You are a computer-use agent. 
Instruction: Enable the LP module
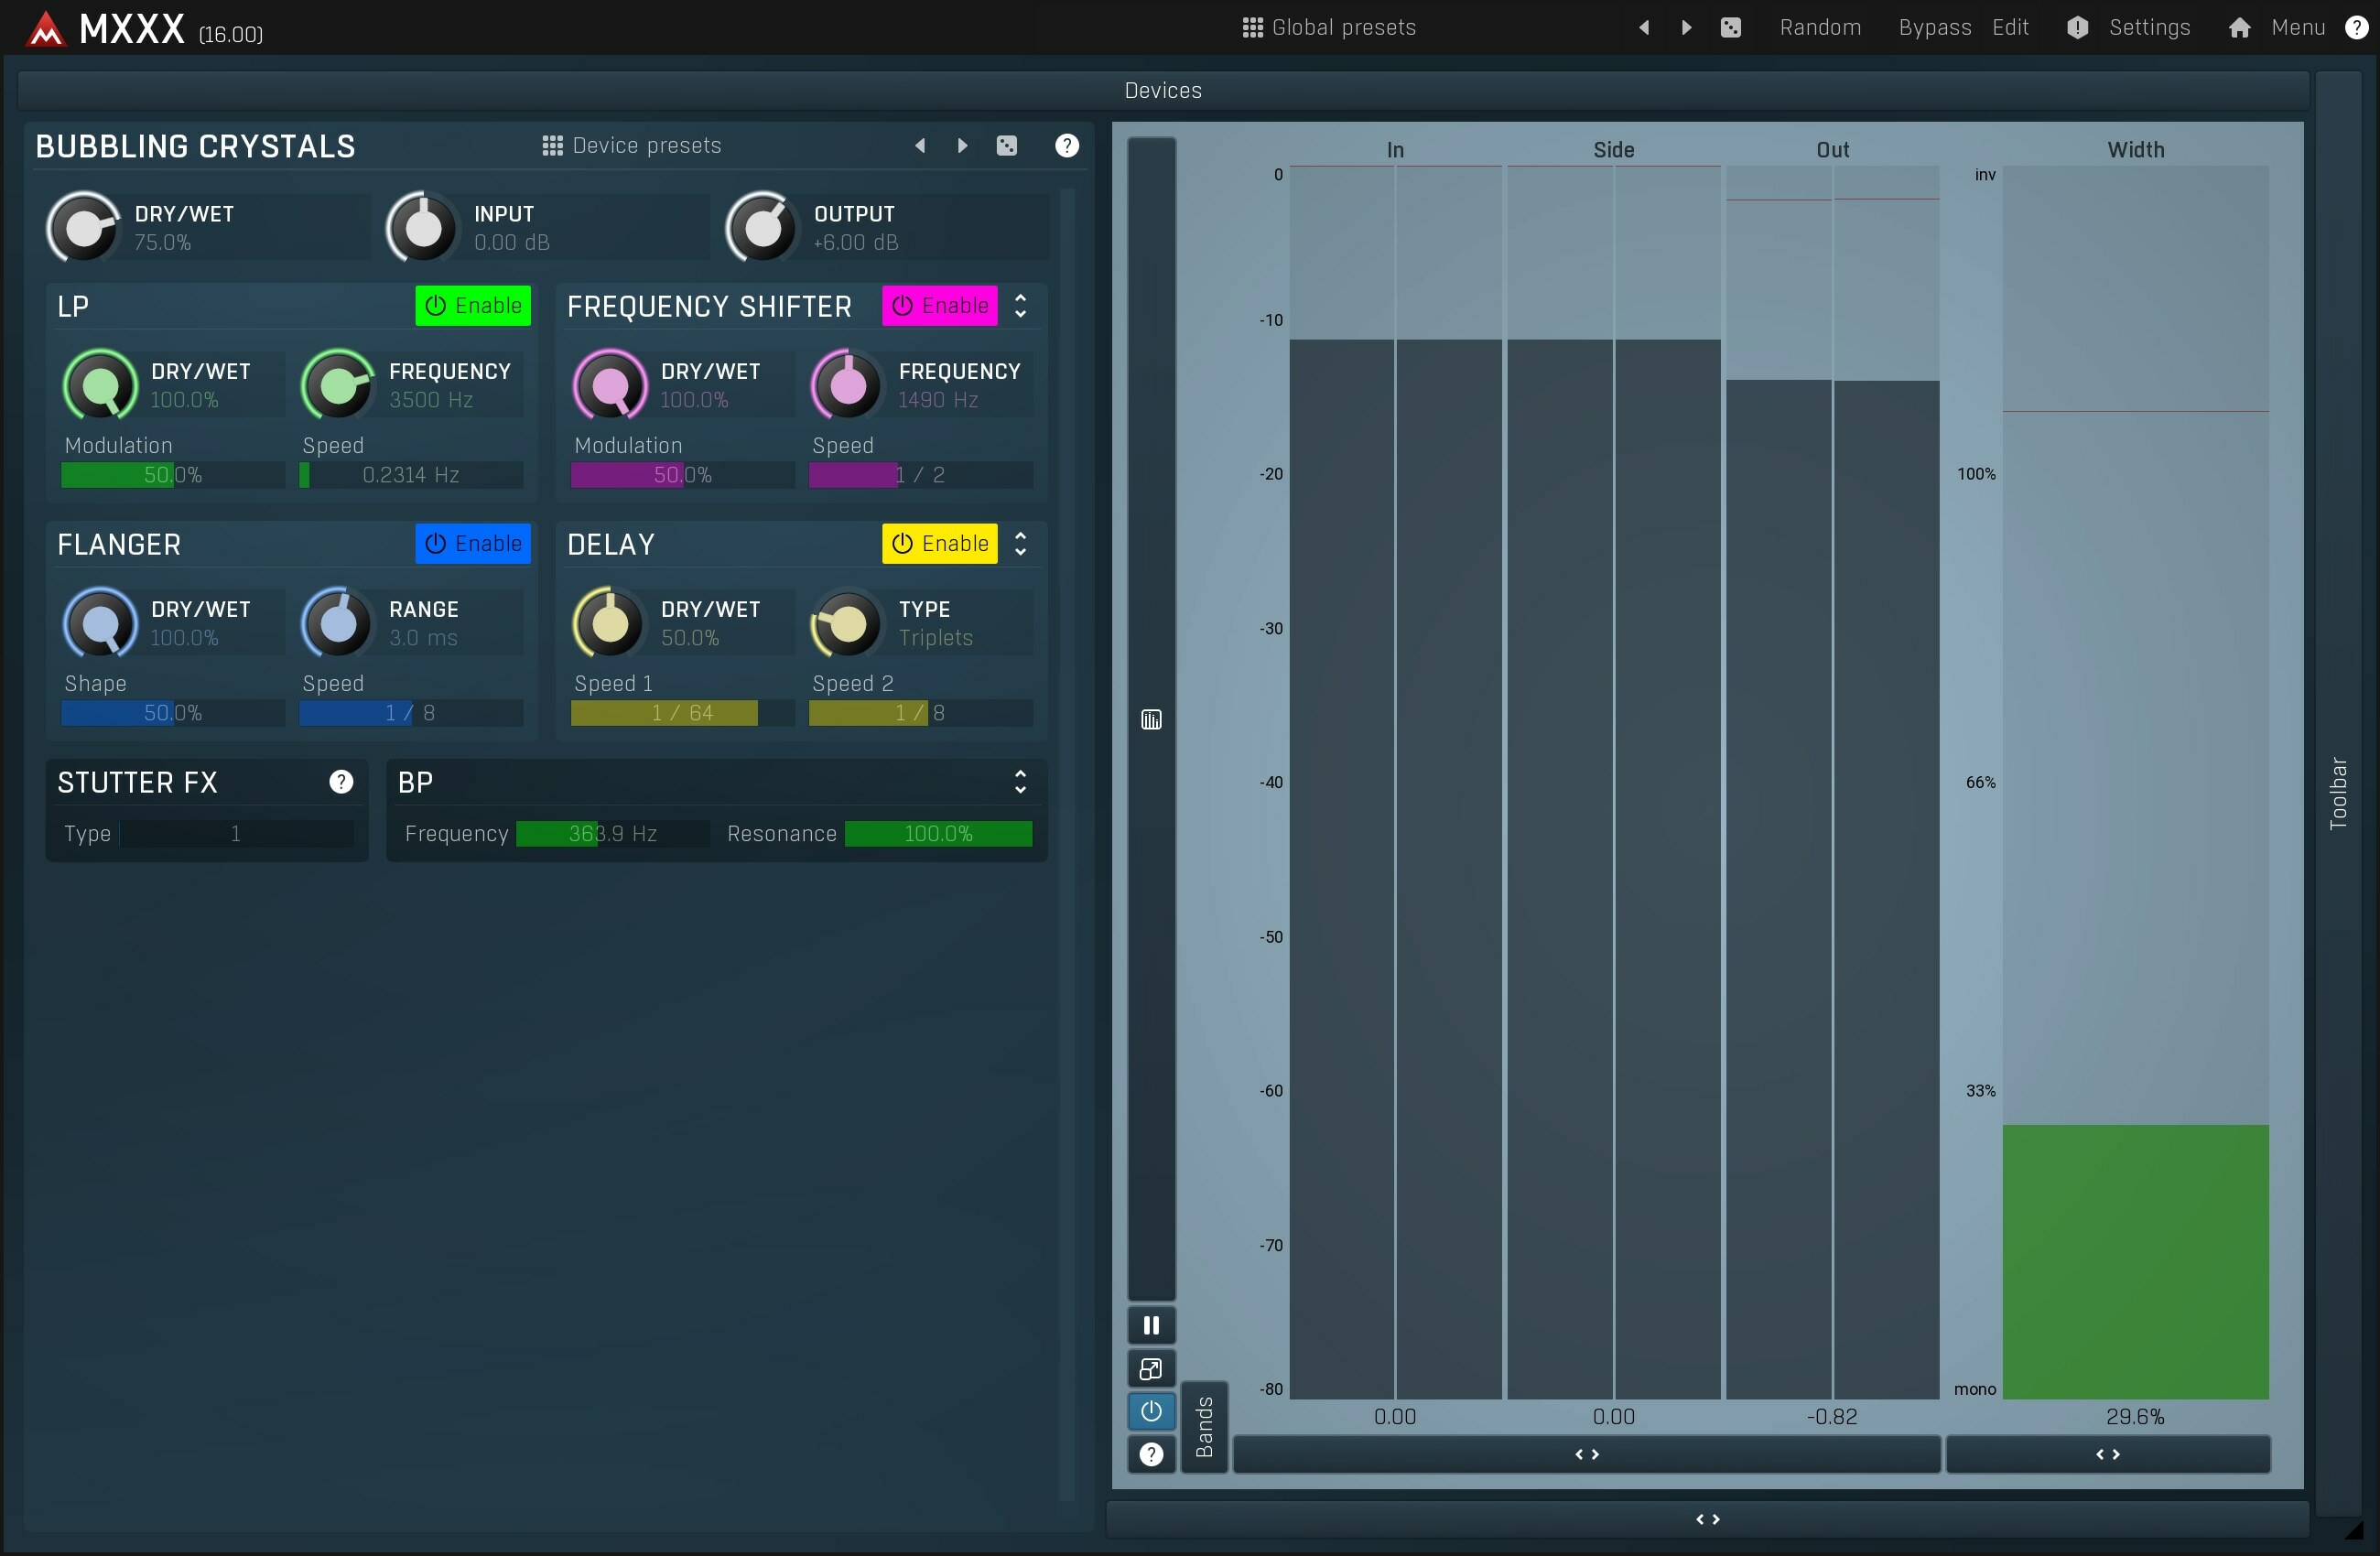pos(473,305)
